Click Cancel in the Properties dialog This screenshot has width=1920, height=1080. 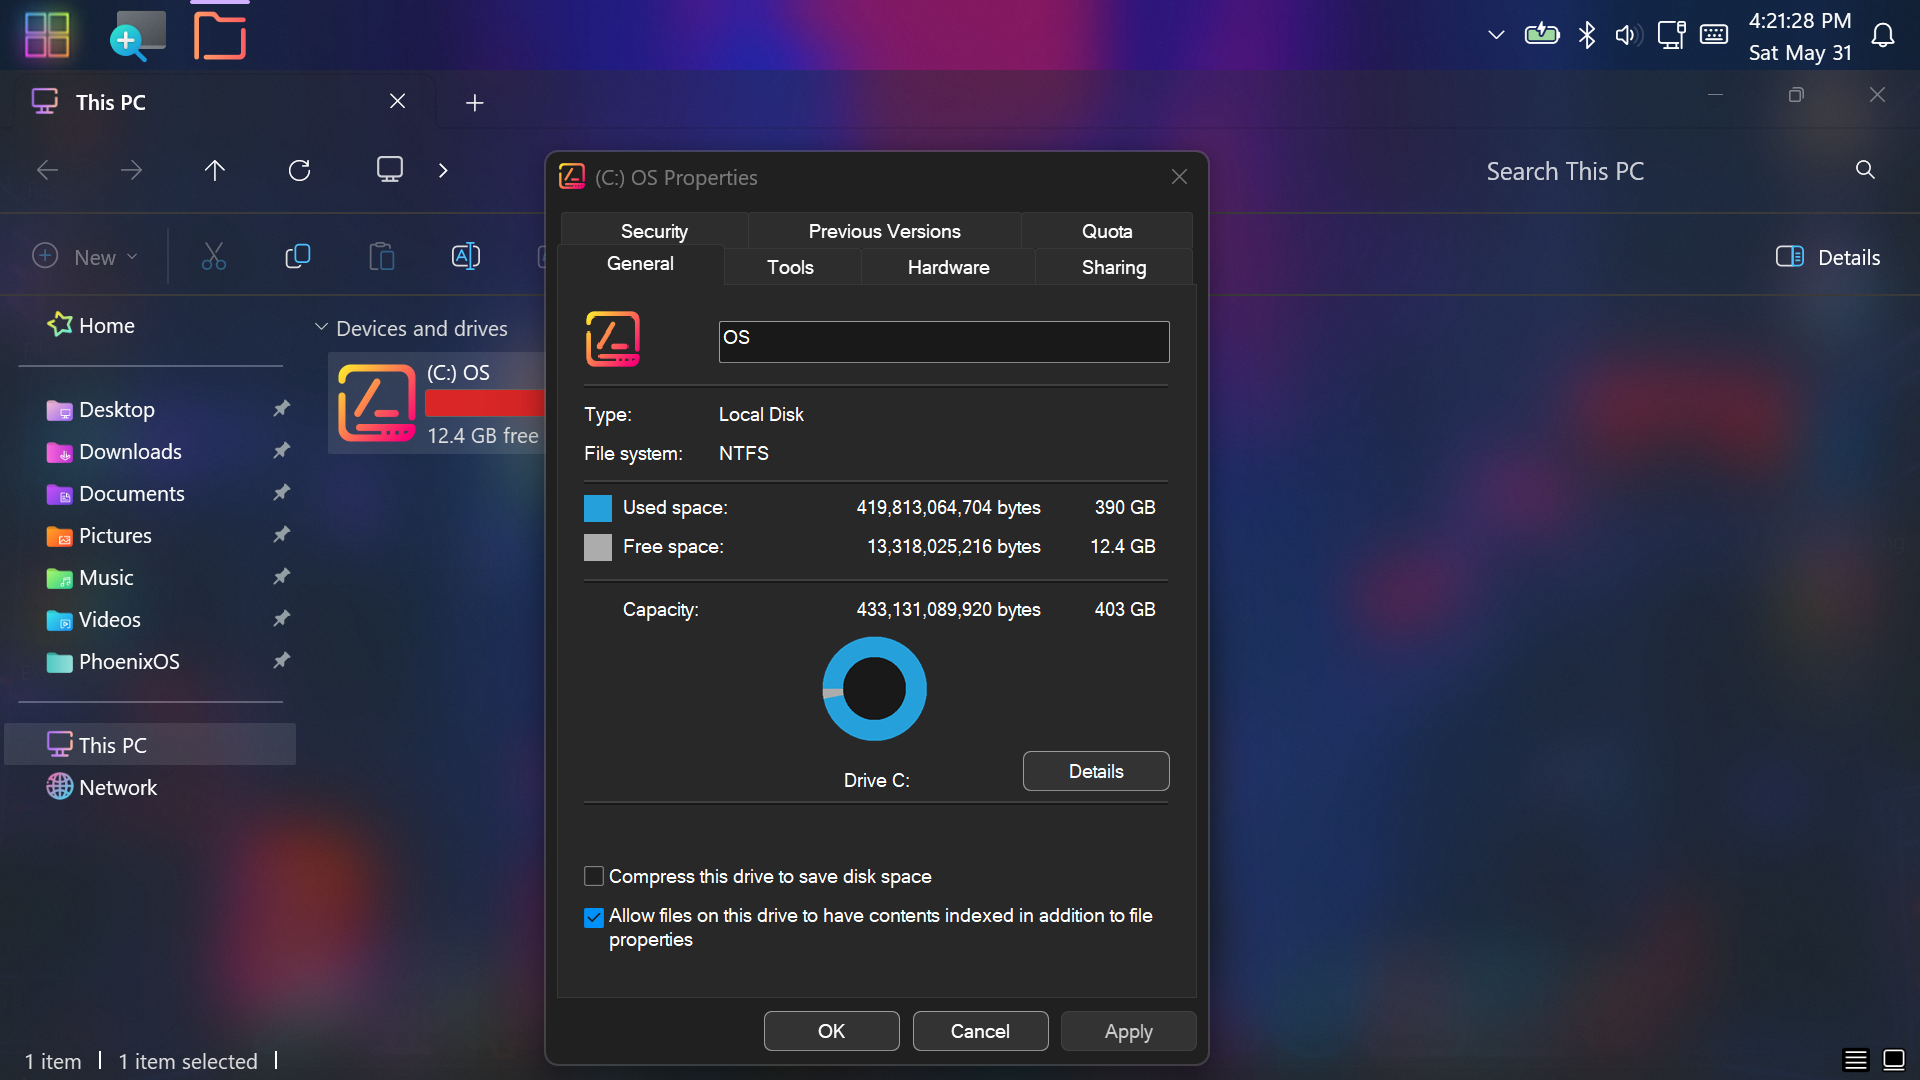coord(980,1031)
